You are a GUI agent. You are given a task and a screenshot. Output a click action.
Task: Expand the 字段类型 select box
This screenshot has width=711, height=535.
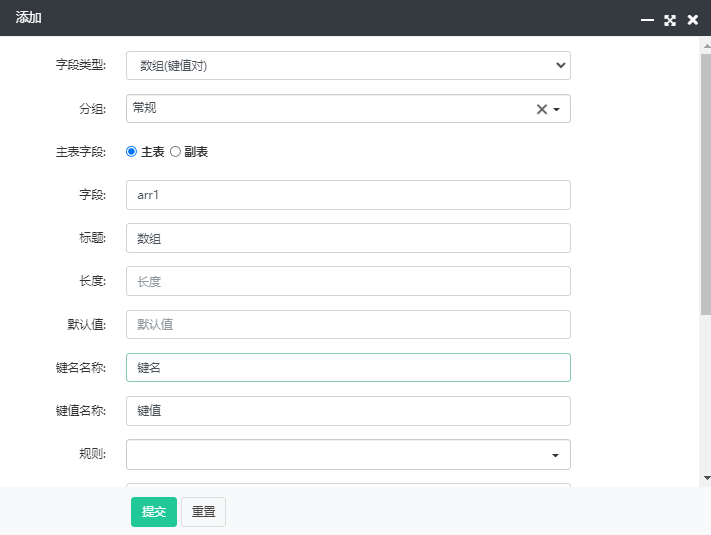tap(348, 65)
